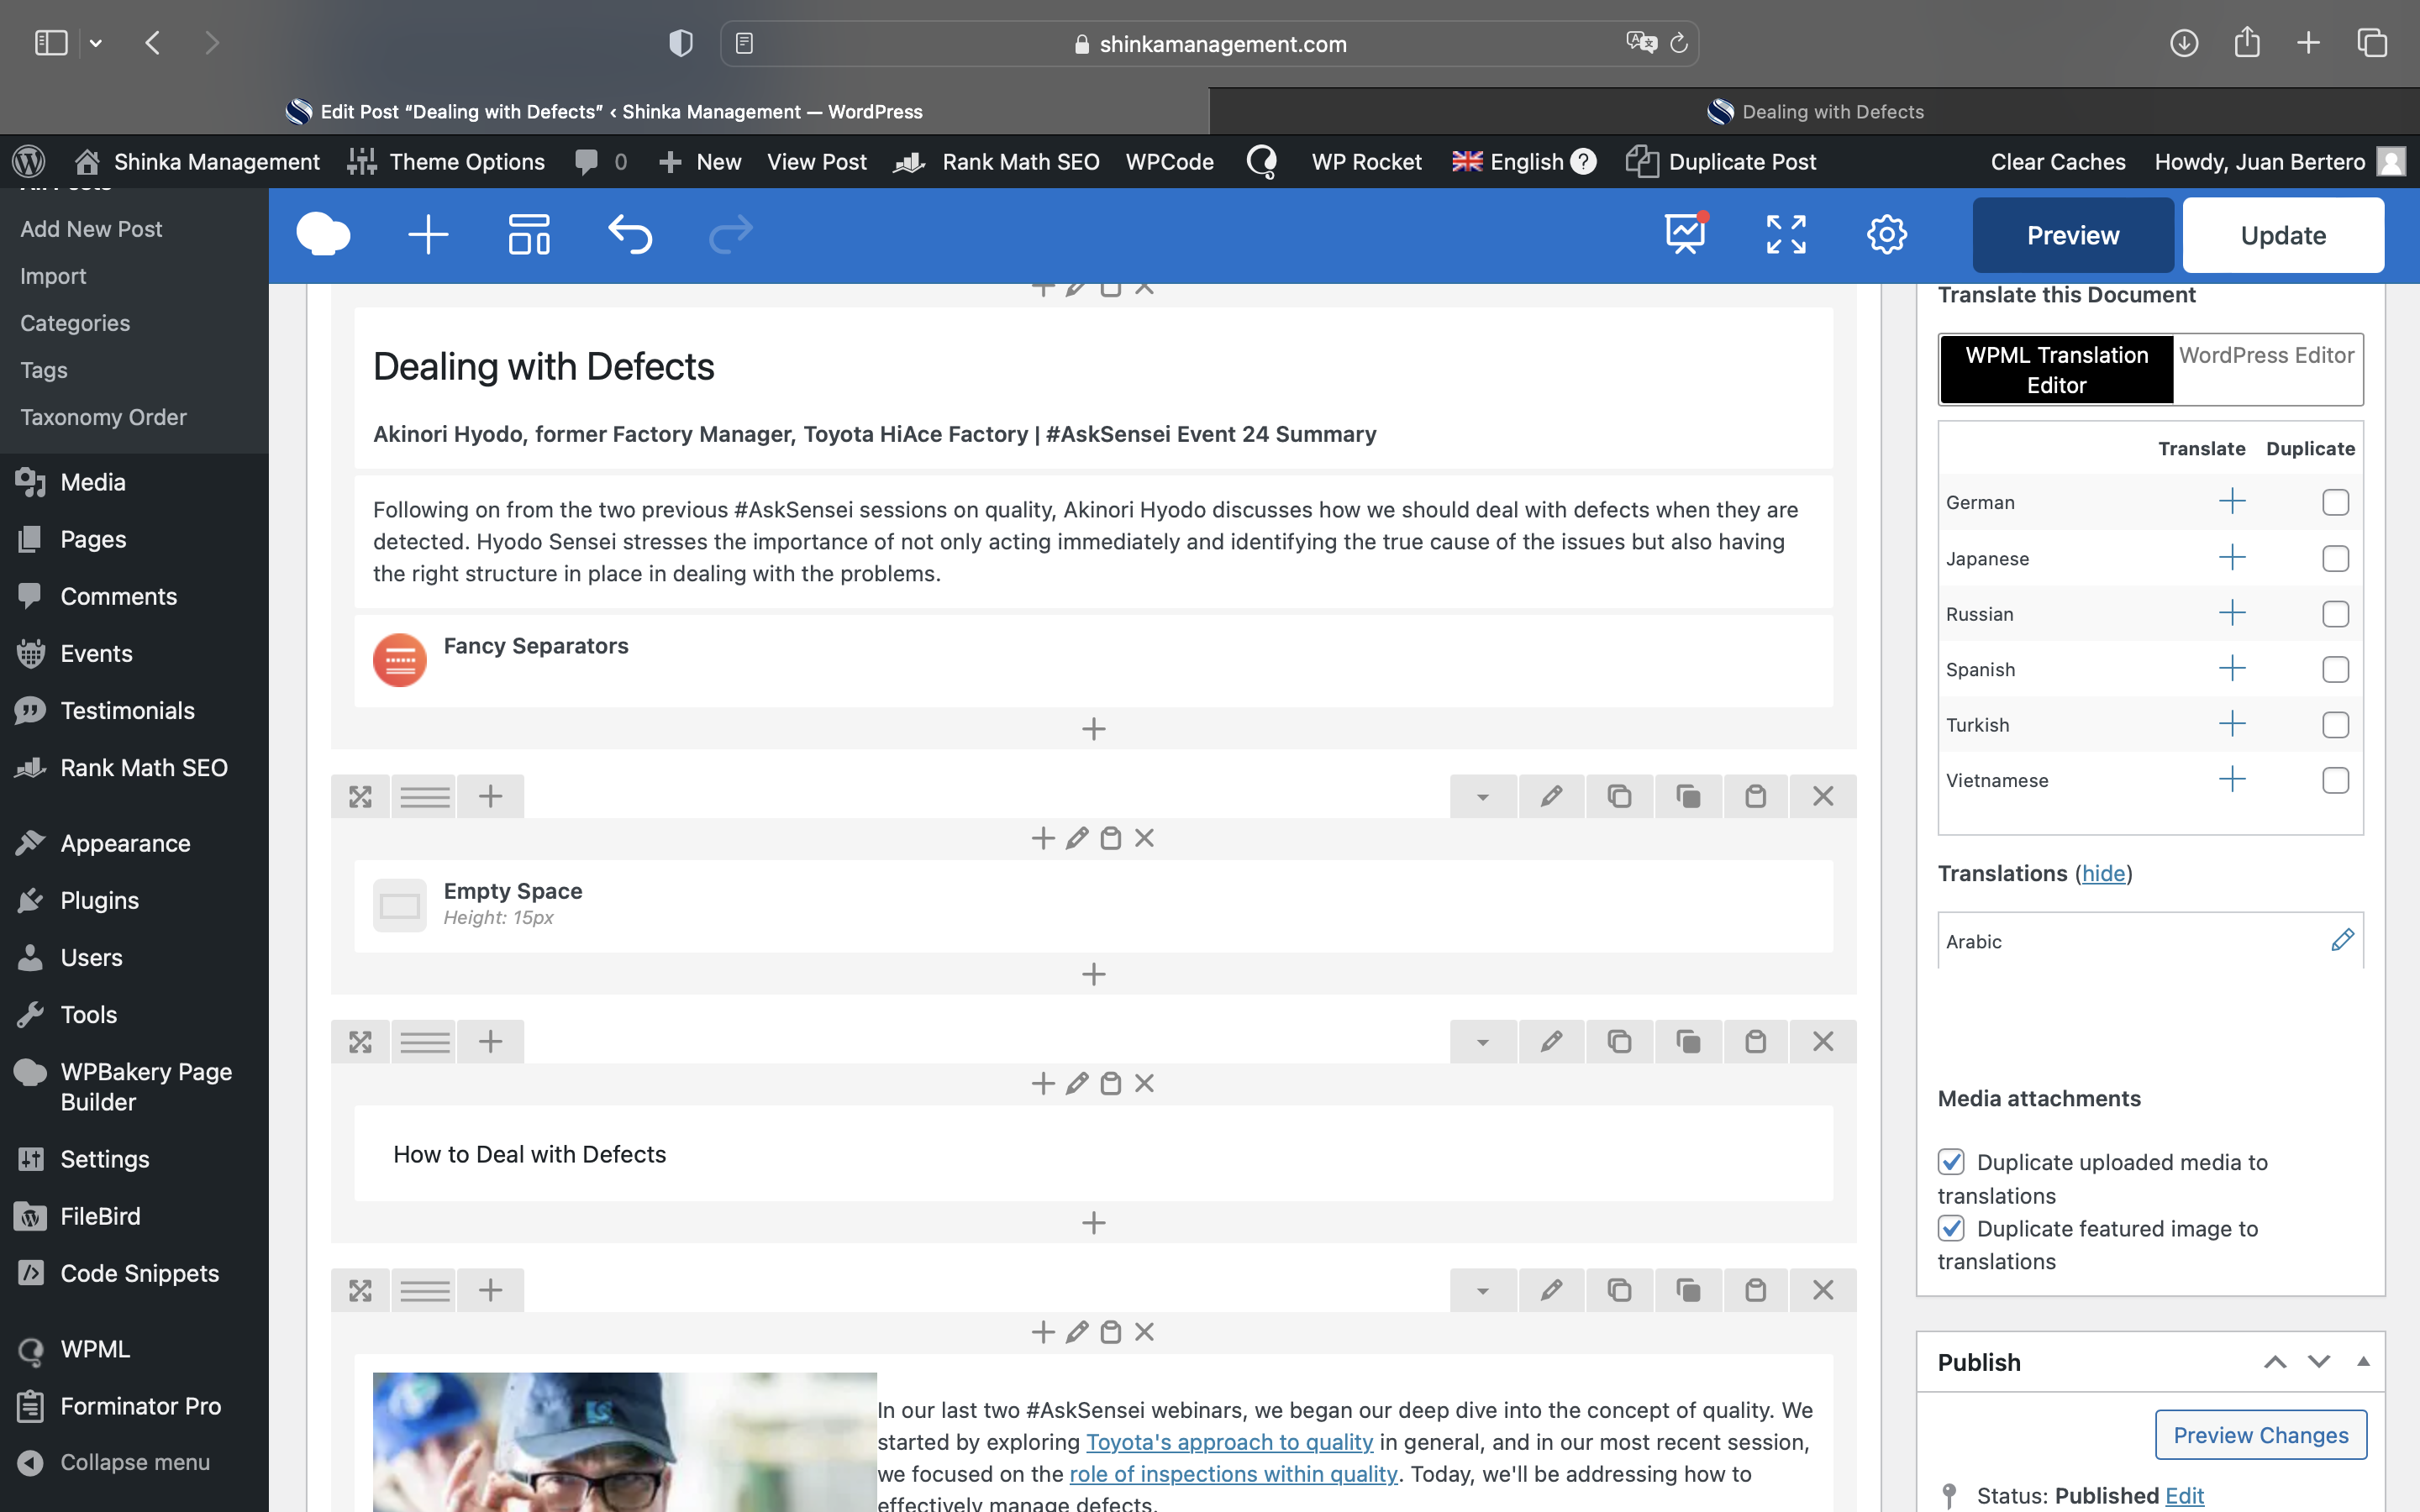2420x1512 pixels.
Task: Check Duplicate for Turkish
Action: pos(2335,725)
